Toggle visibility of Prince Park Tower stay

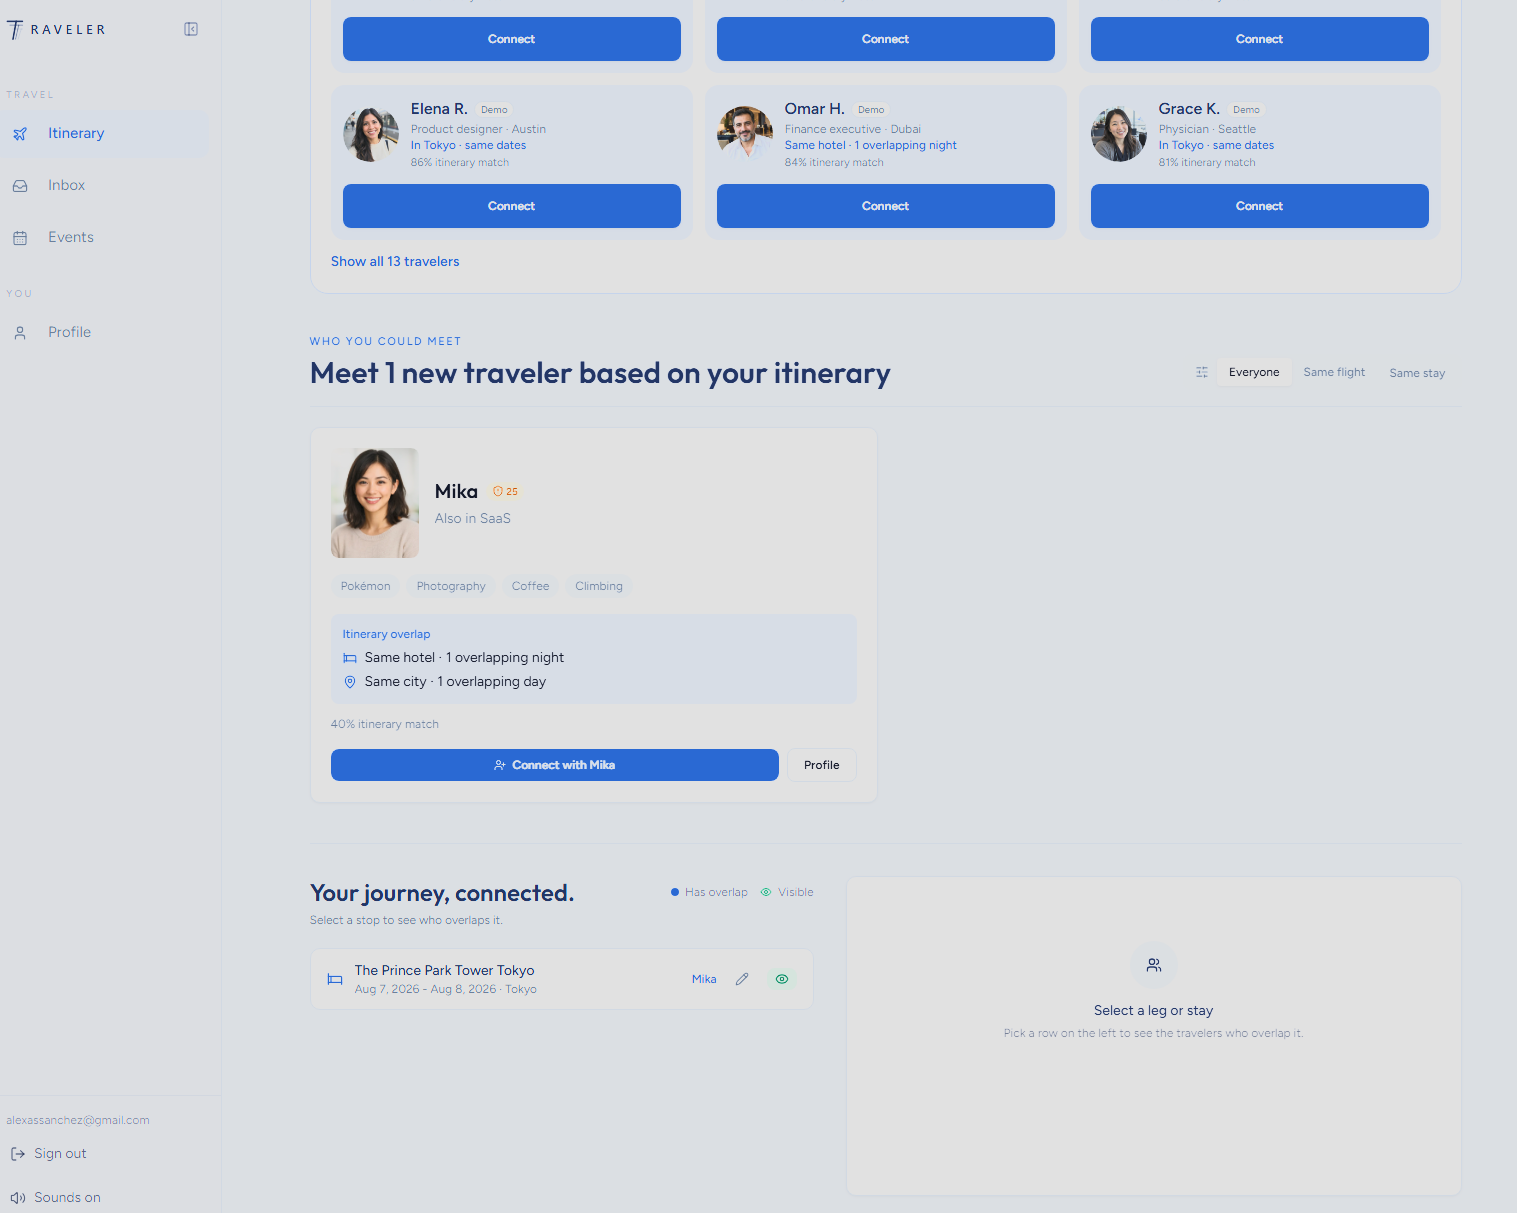click(782, 979)
